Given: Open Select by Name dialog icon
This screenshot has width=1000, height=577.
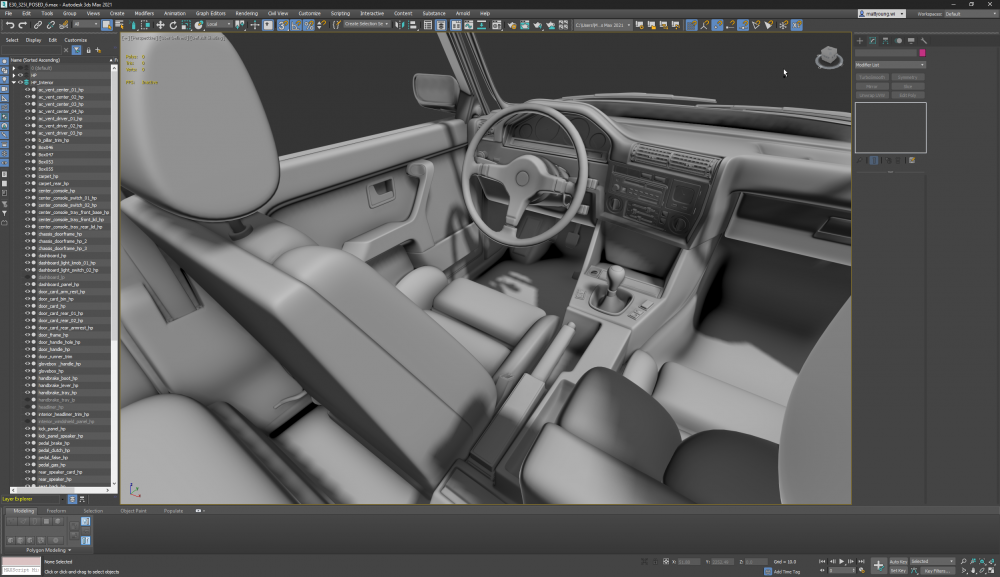Looking at the screenshot, I should coord(119,25).
